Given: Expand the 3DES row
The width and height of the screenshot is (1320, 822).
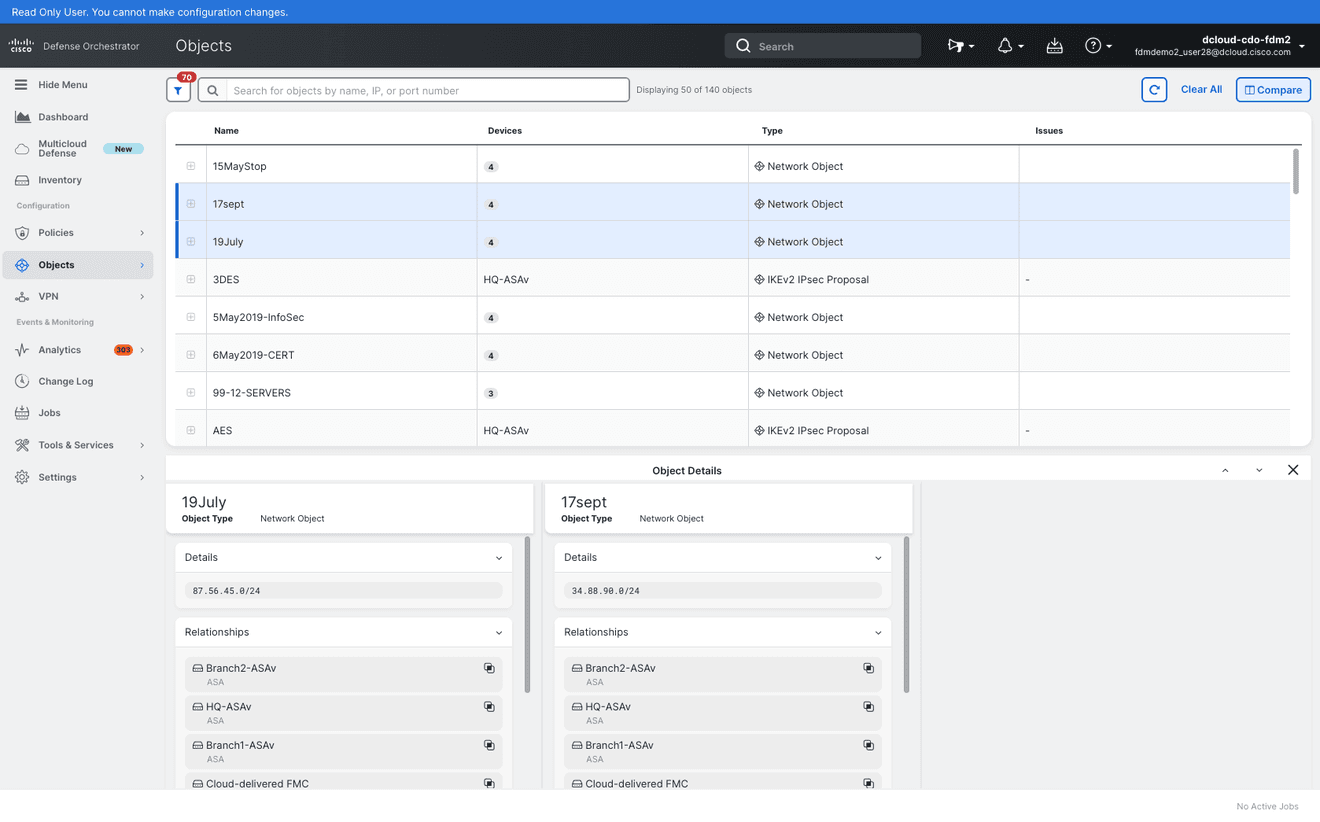Looking at the screenshot, I should pyautogui.click(x=191, y=279).
